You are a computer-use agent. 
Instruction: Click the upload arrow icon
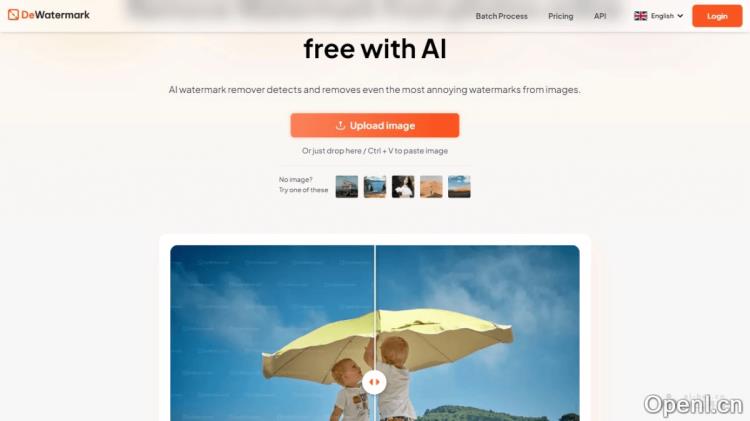tap(340, 125)
